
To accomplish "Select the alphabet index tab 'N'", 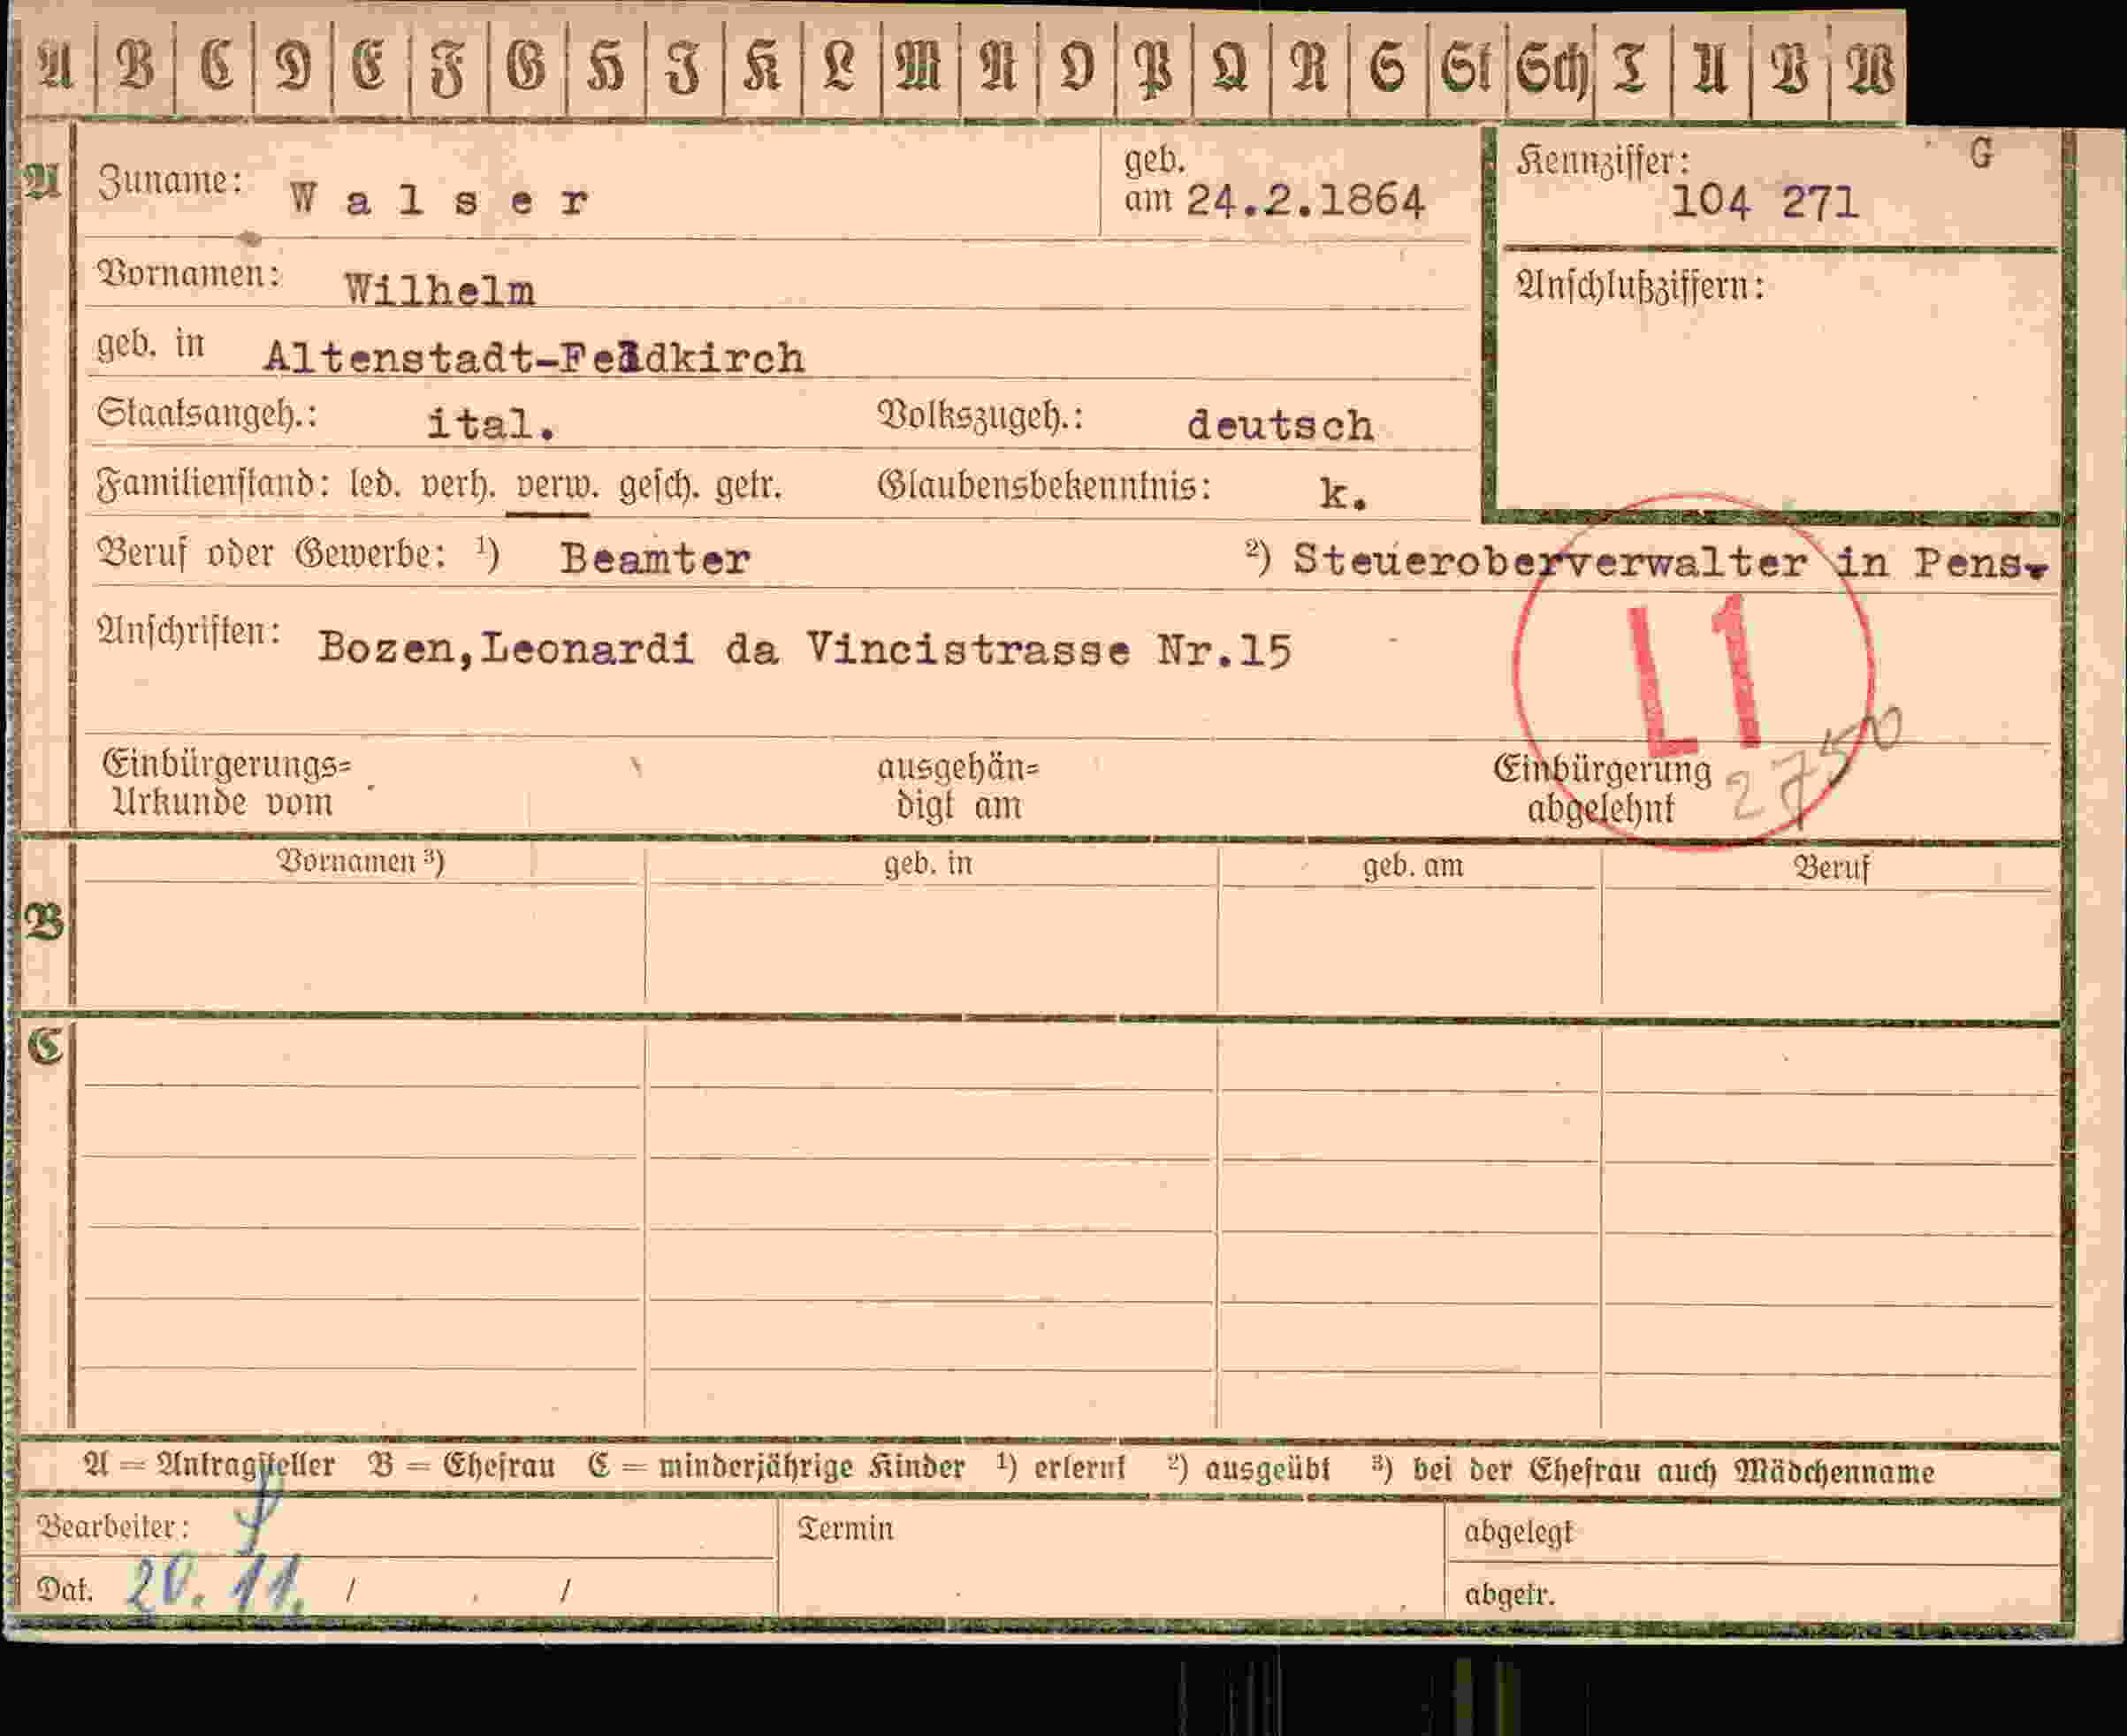I will pos(998,68).
